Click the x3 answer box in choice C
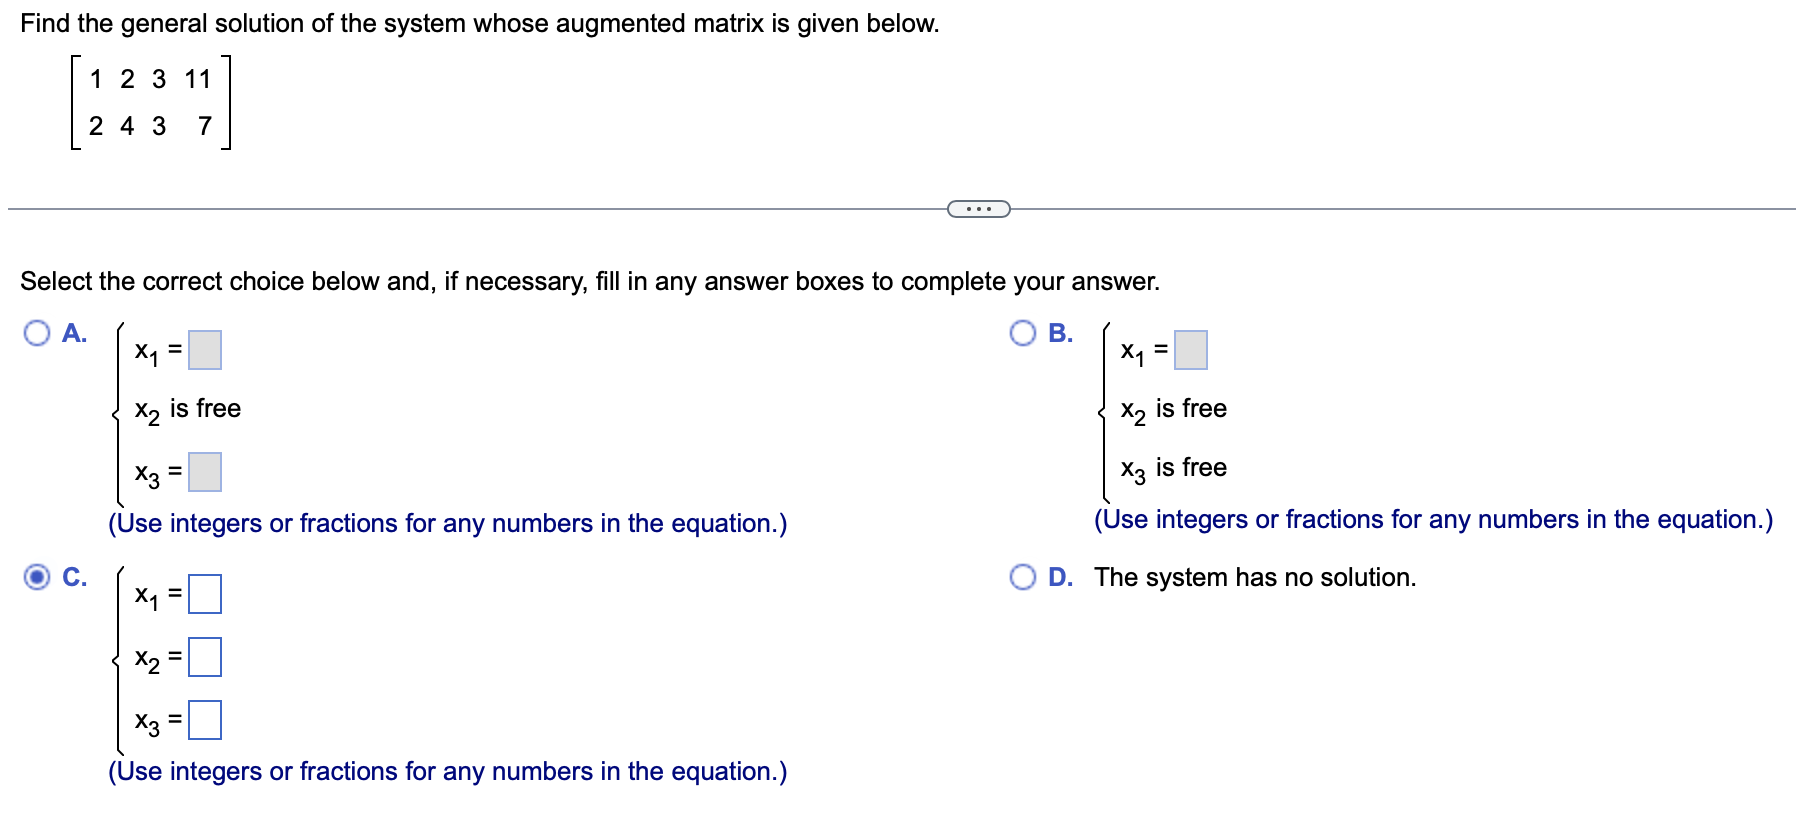The height and width of the screenshot is (832, 1796). pyautogui.click(x=206, y=719)
